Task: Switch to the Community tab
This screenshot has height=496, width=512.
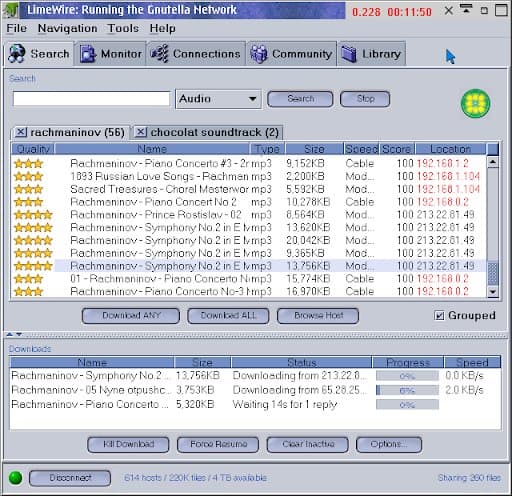Action: coord(291,54)
